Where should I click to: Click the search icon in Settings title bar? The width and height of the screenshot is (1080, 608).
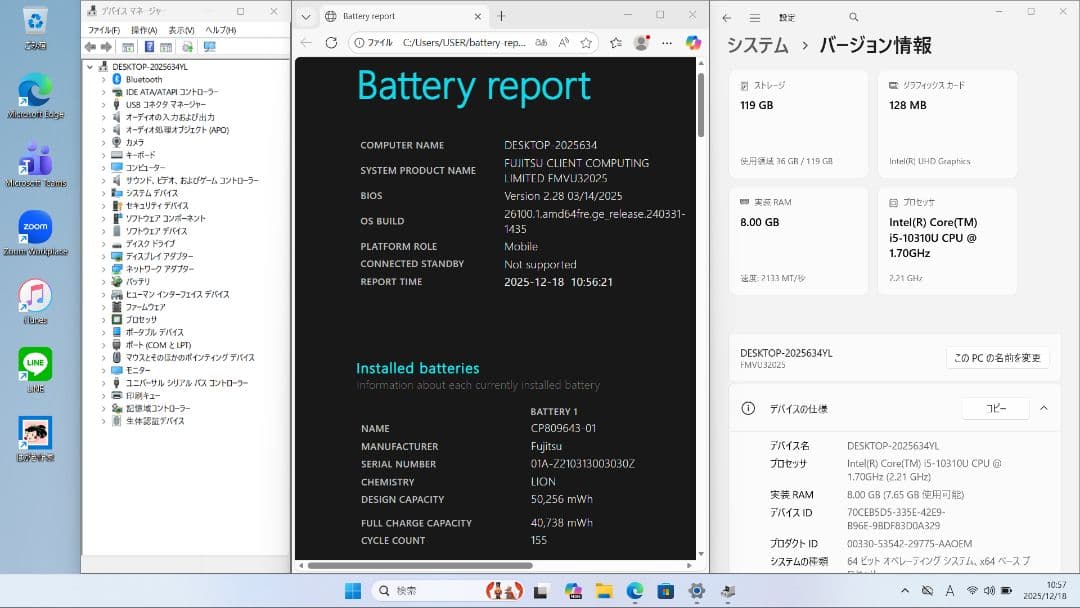click(x=853, y=16)
